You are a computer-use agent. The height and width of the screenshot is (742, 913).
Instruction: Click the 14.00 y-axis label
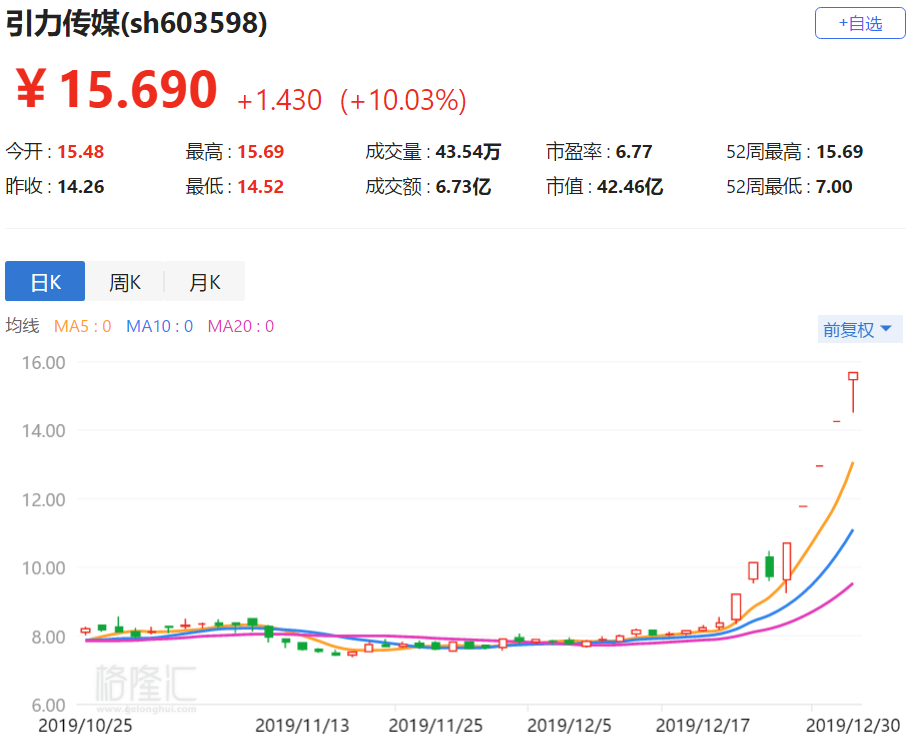pos(44,431)
